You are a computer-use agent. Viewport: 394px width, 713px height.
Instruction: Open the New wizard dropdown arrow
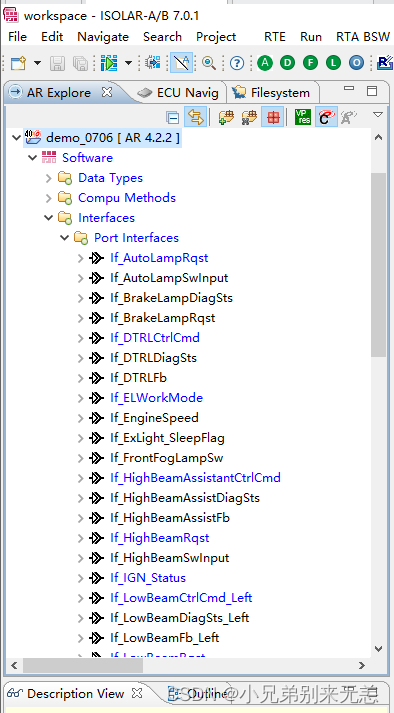pyautogui.click(x=37, y=63)
